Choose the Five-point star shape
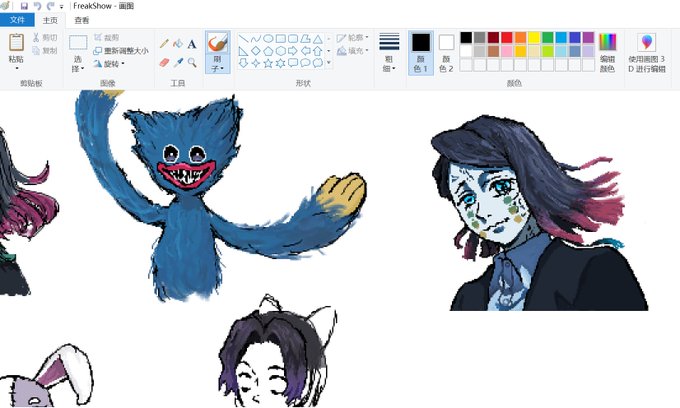This screenshot has width=680, height=408. [268, 63]
